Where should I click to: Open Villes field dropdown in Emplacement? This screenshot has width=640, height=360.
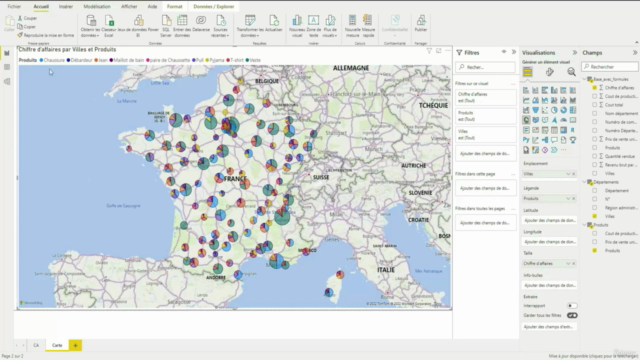click(568, 174)
